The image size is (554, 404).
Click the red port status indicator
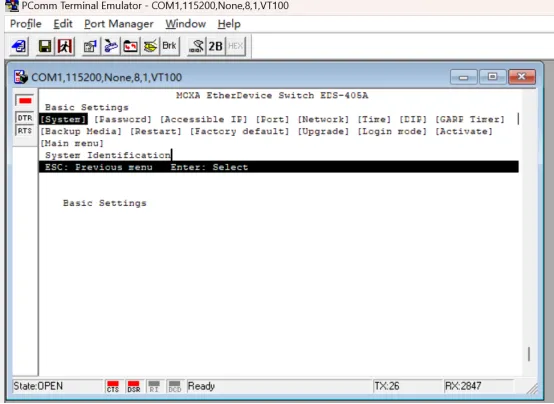(25, 101)
